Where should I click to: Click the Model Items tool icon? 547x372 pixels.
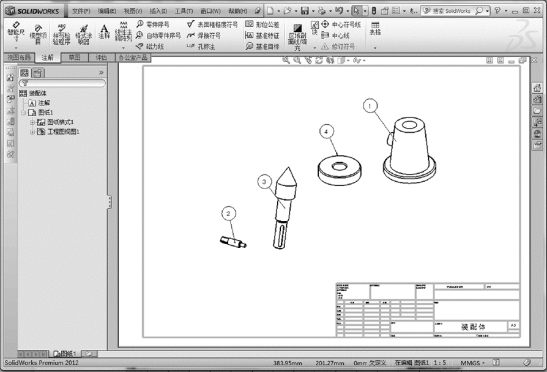(38, 34)
